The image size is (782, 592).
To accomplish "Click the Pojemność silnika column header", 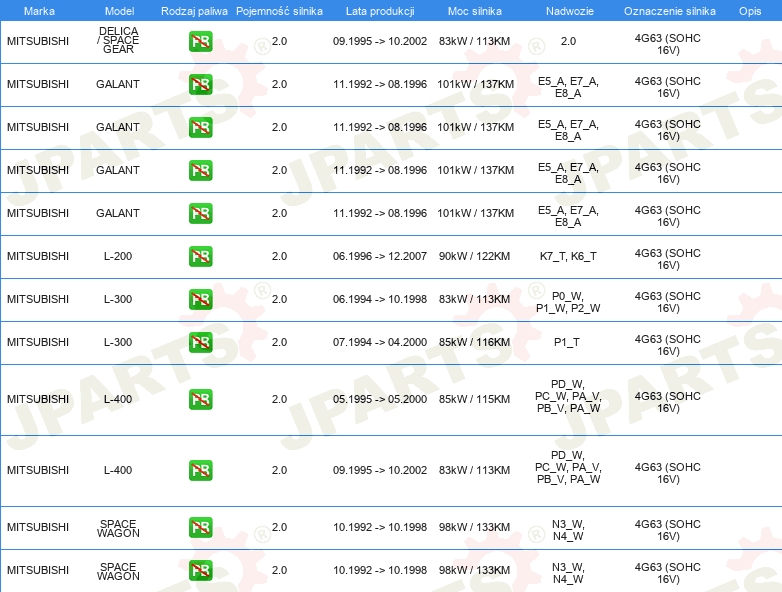I will pos(279,11).
